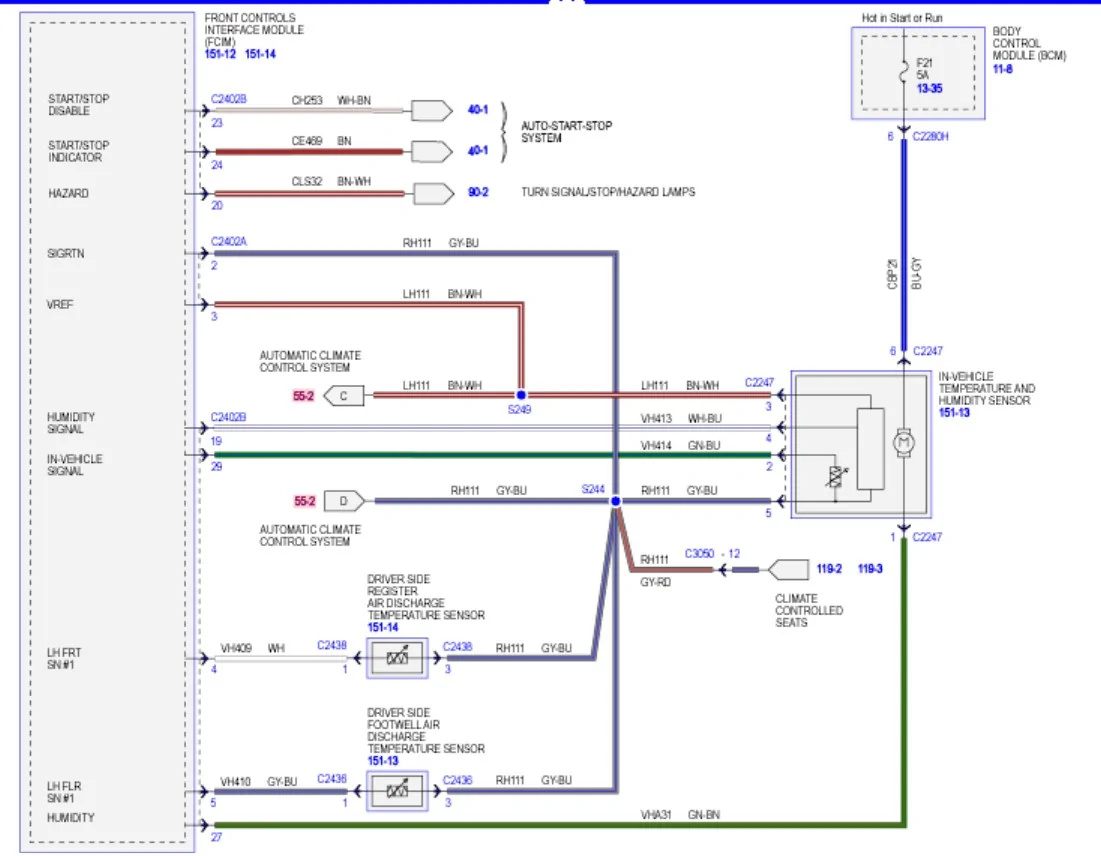Select the VREF pin label
Viewport: 1101px width, 856px height.
tap(60, 305)
